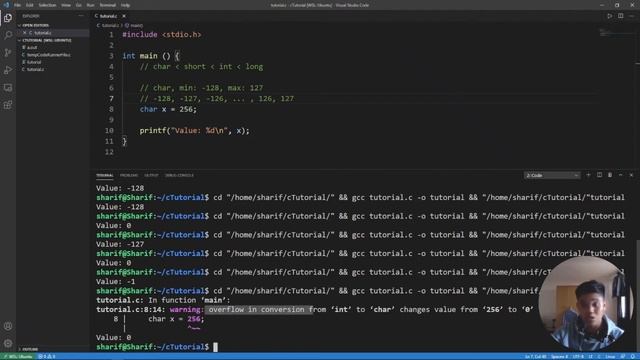The height and width of the screenshot is (360, 640).
Task: Open editor More Actions ellipsis
Action: pos(631,16)
